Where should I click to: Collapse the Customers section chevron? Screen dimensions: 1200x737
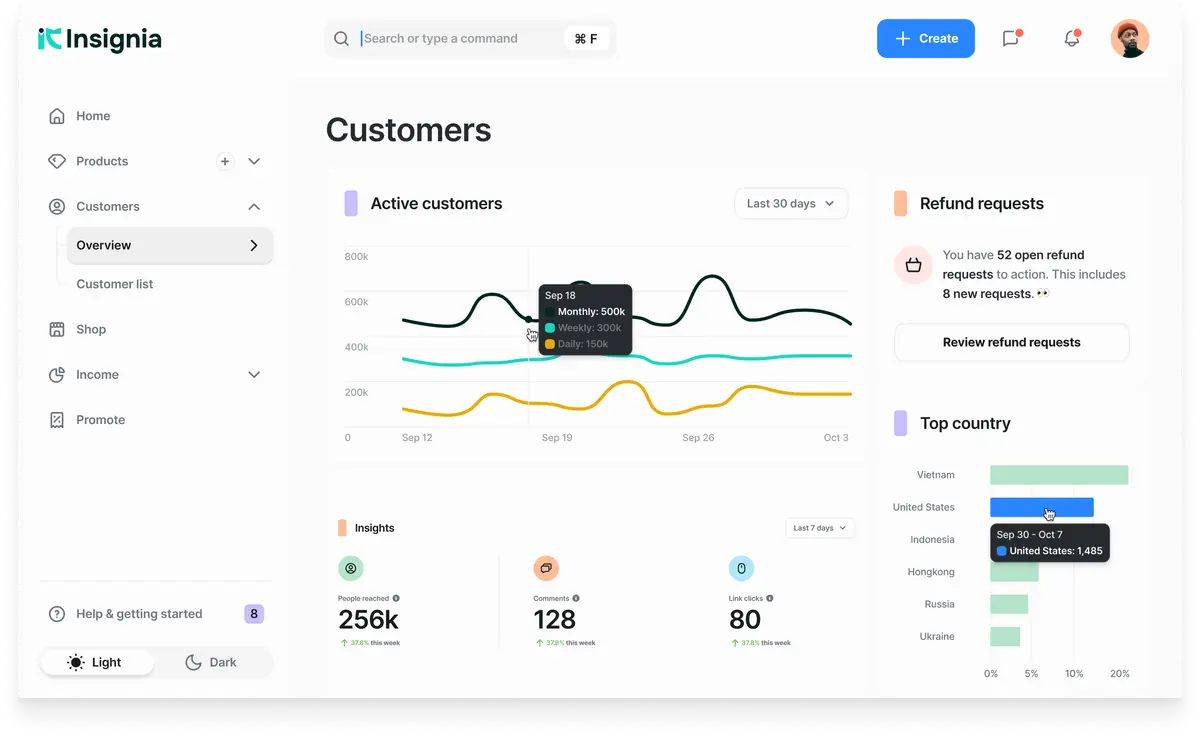click(x=254, y=207)
